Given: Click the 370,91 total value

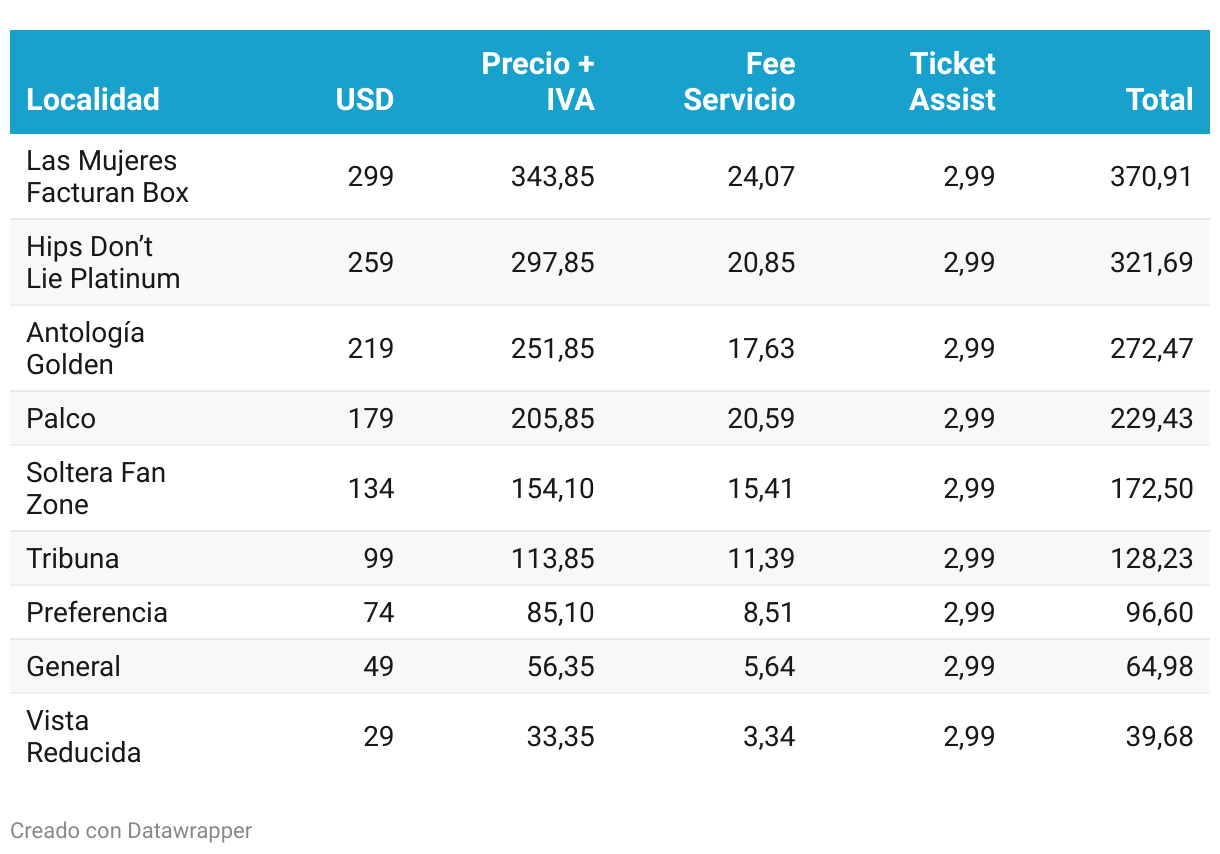Looking at the screenshot, I should pyautogui.click(x=1151, y=177).
